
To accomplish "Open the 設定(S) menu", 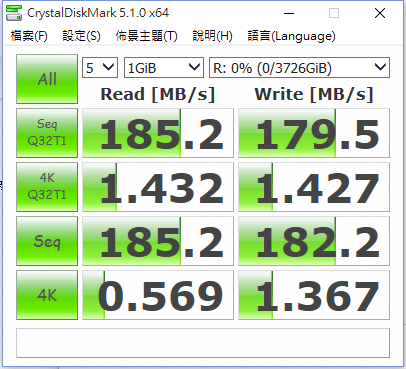I will point(82,36).
